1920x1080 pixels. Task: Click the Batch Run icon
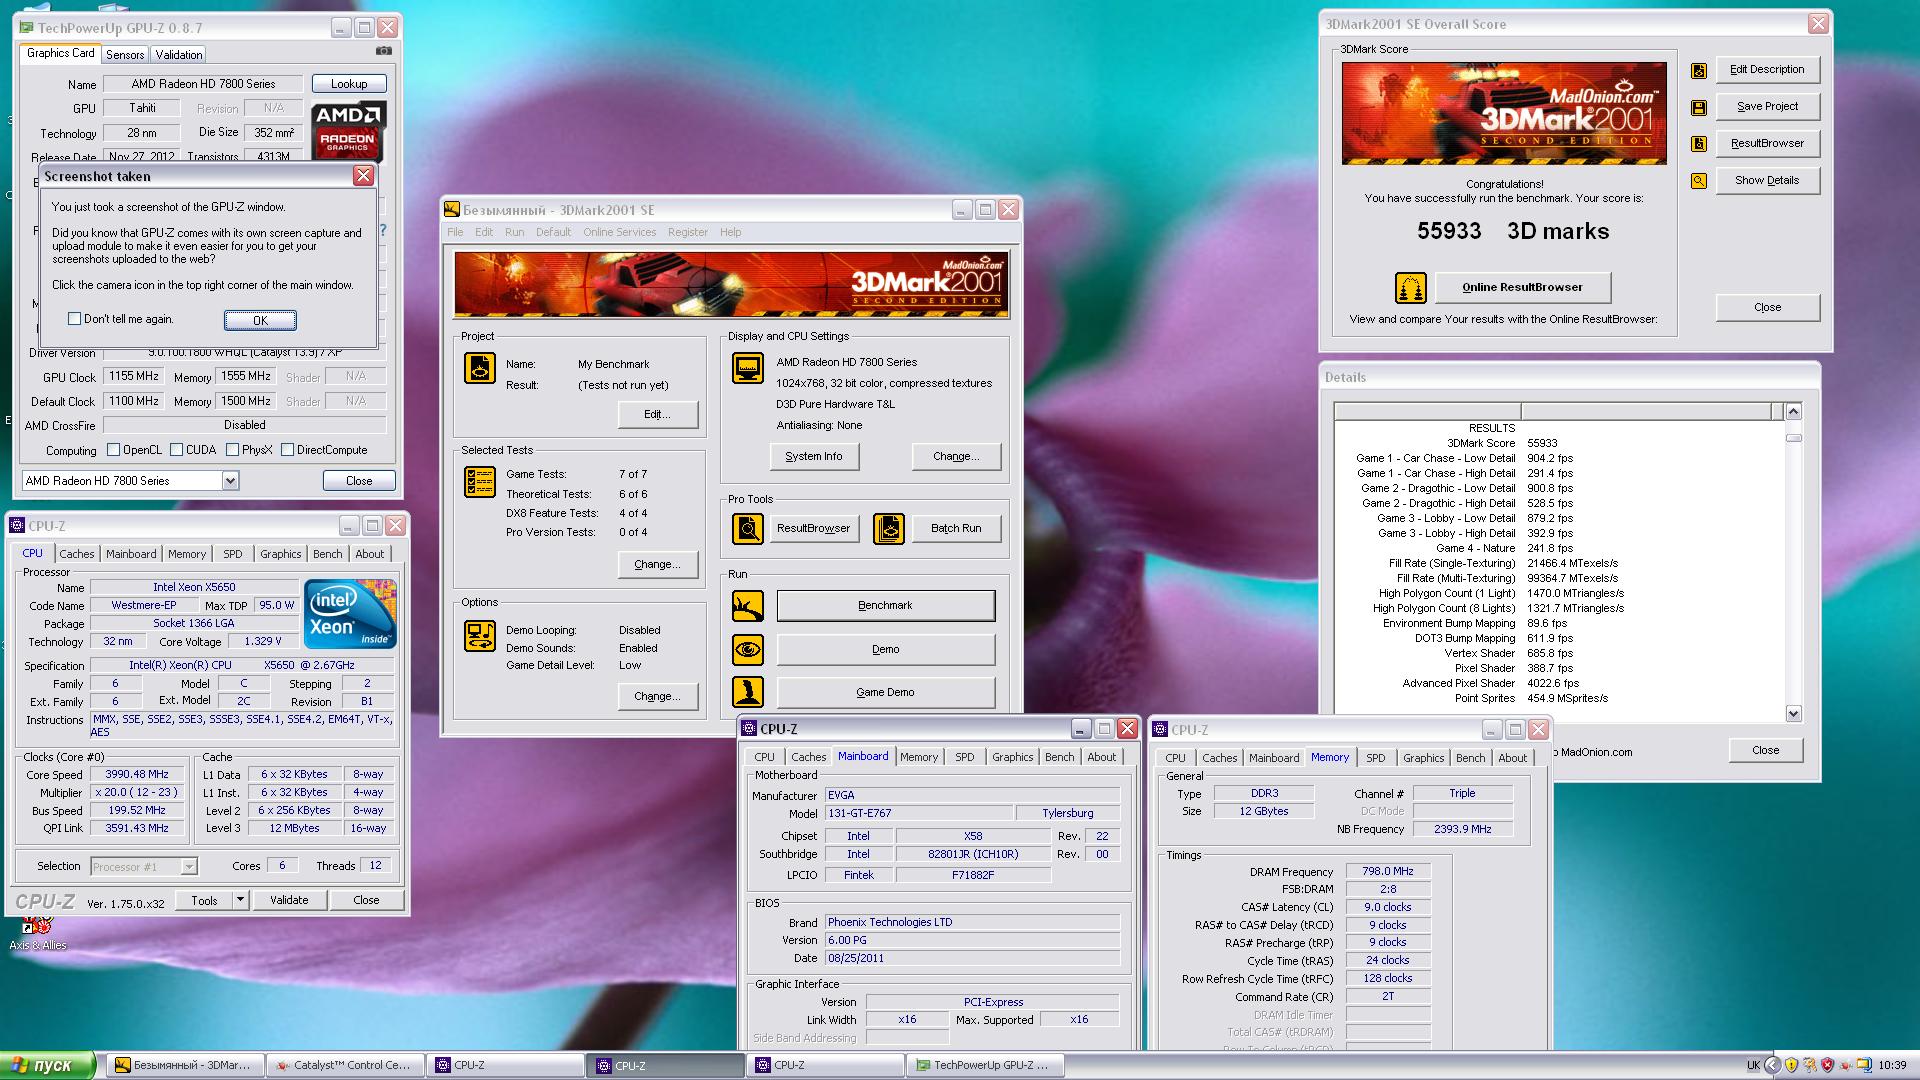coord(889,528)
